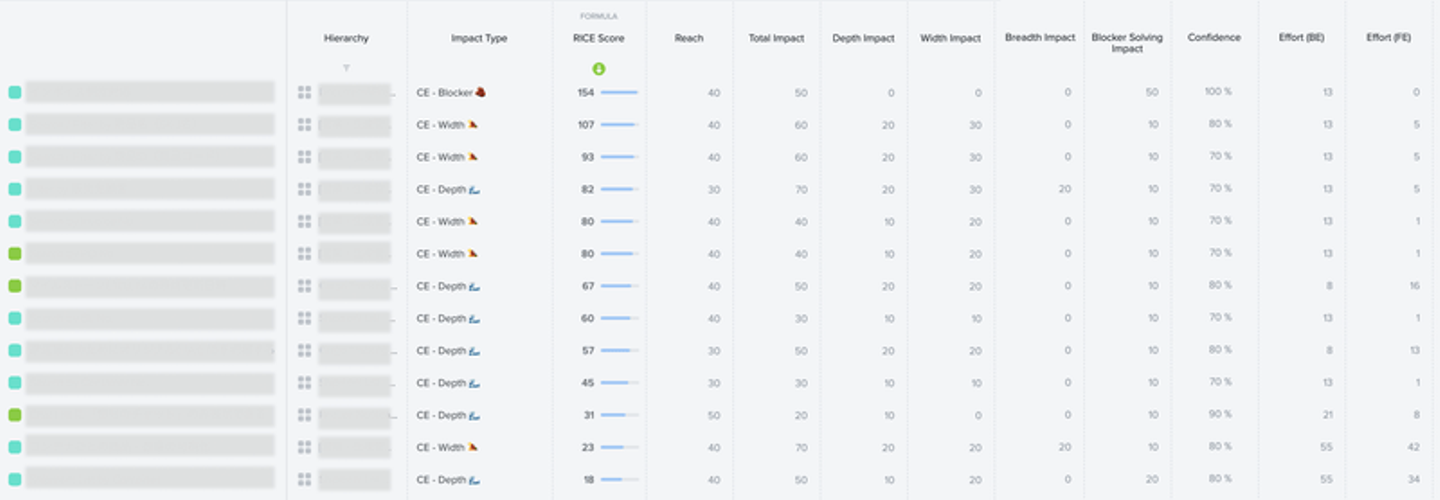Click the hierarchy grid icon in the row scoring 31
The width and height of the screenshot is (1440, 500).
pos(305,415)
